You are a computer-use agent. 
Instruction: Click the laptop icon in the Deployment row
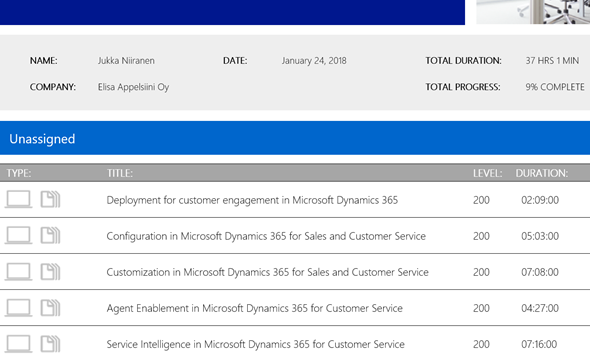tap(18, 199)
